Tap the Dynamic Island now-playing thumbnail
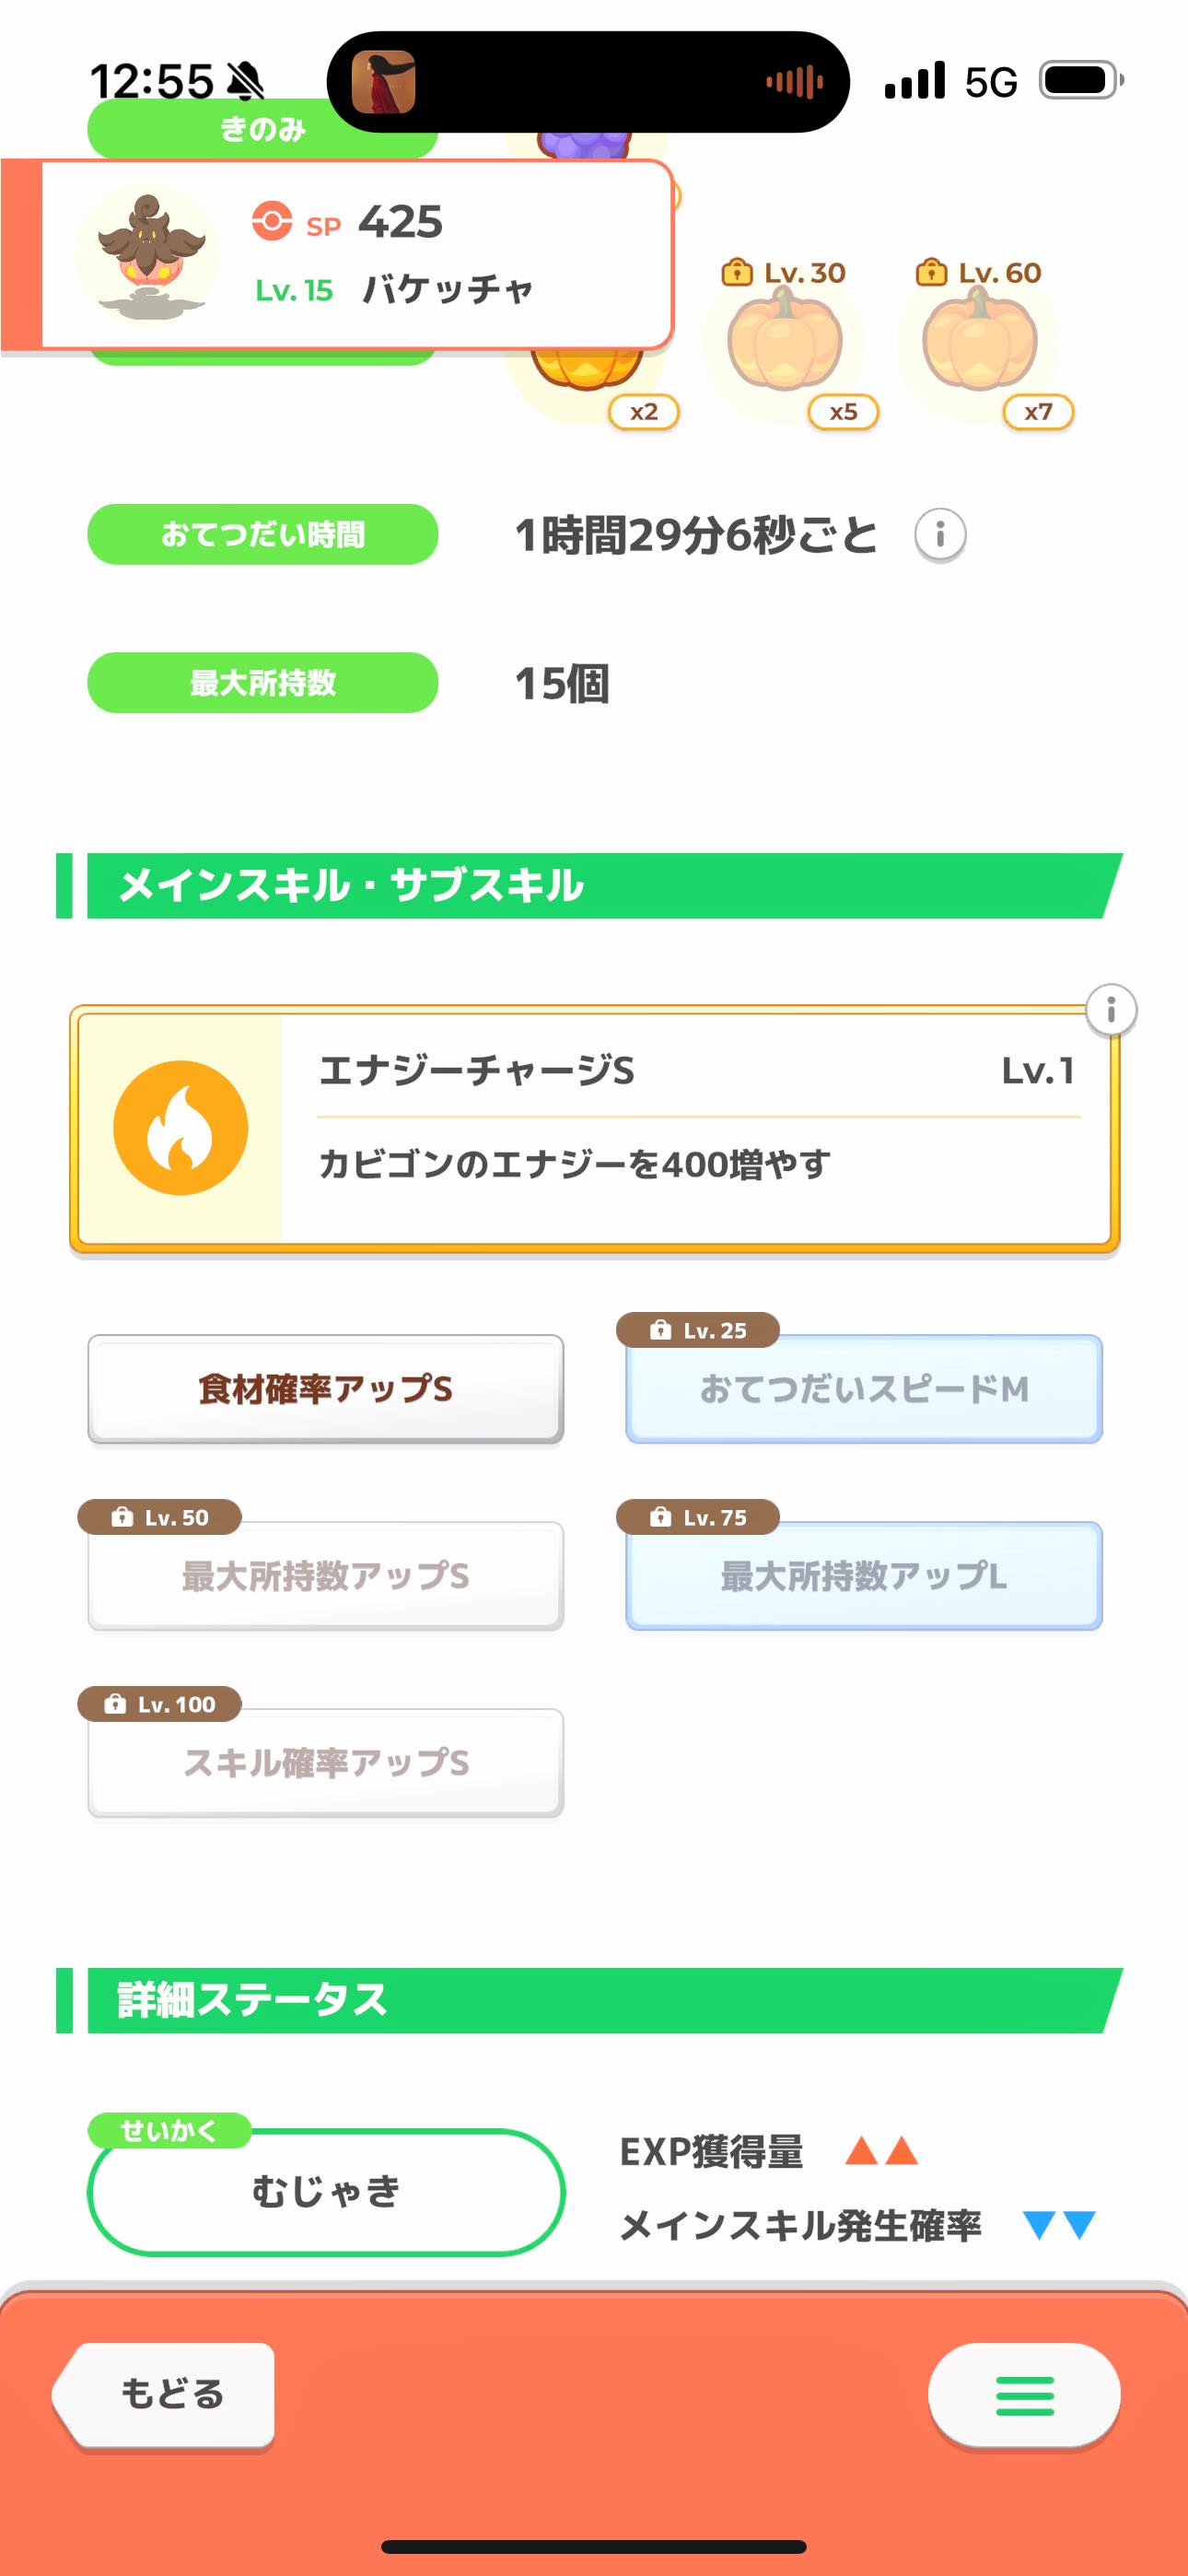The width and height of the screenshot is (1188, 2576). click(384, 82)
